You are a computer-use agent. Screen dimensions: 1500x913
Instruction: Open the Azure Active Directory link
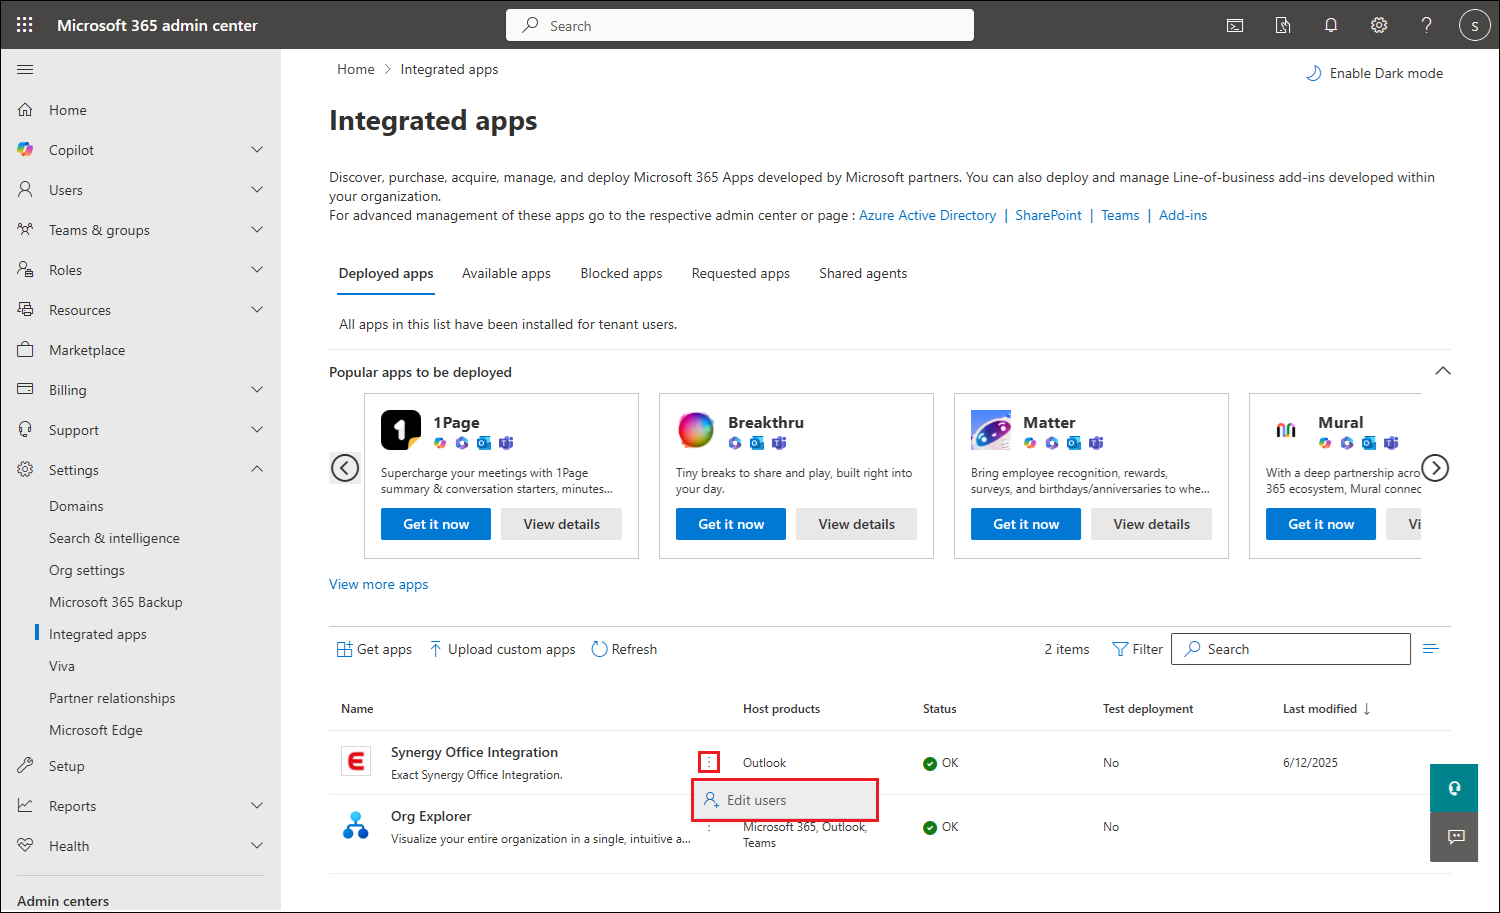pyautogui.click(x=927, y=215)
